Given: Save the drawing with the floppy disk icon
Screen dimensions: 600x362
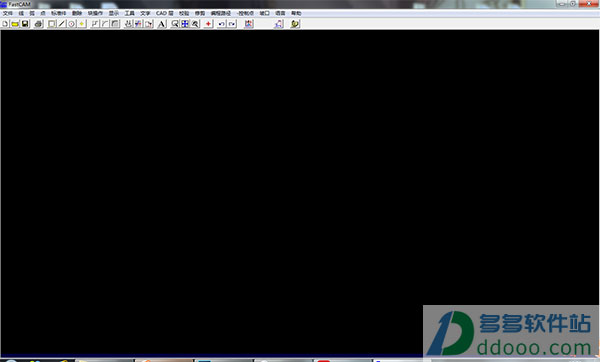Looking at the screenshot, I should pyautogui.click(x=25, y=24).
